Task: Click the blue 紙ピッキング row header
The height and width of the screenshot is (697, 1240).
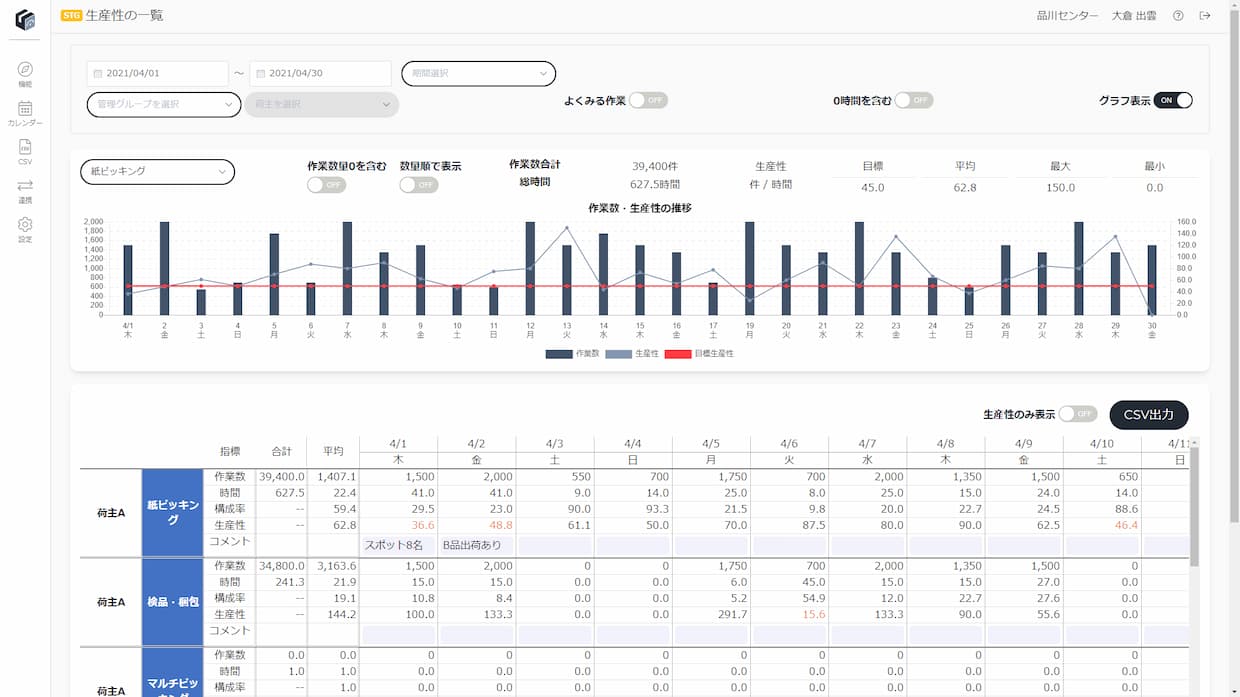Action: tap(173, 513)
